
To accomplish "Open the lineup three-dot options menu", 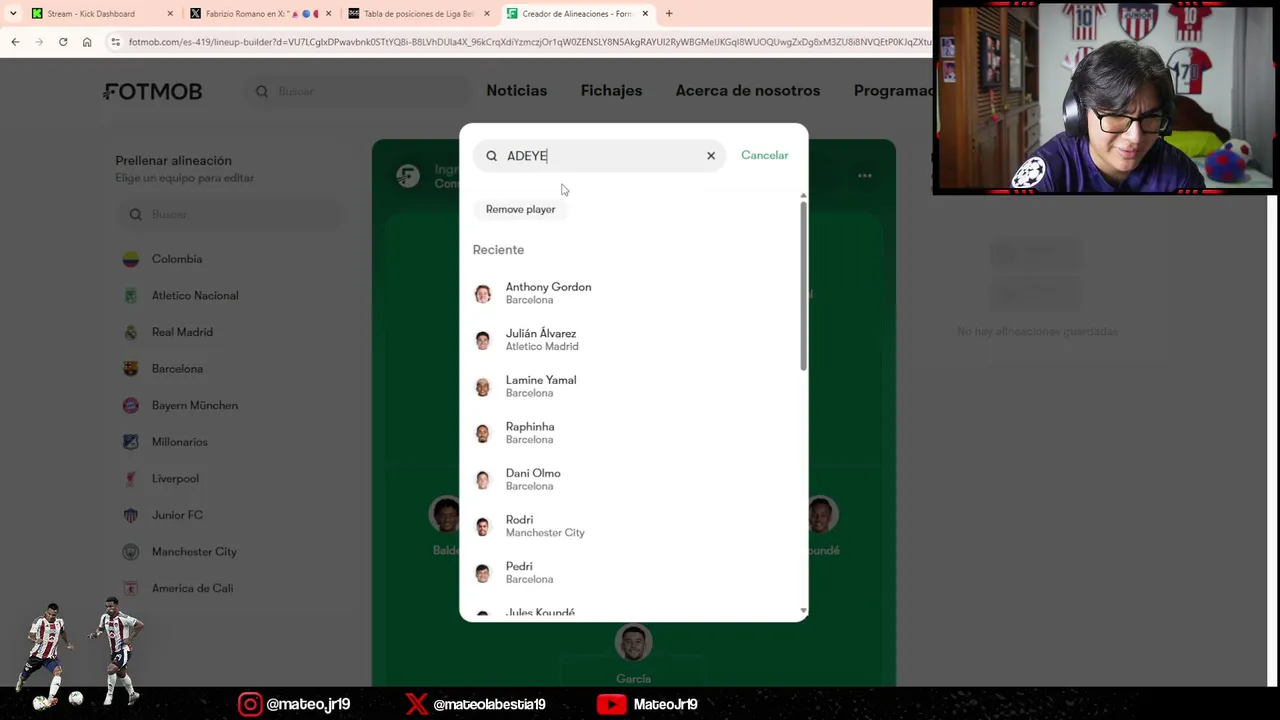I will [865, 176].
